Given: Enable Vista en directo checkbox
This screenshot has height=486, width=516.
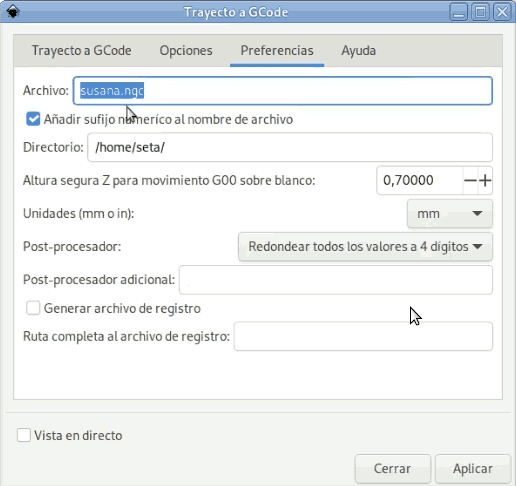Looking at the screenshot, I should click(24, 435).
